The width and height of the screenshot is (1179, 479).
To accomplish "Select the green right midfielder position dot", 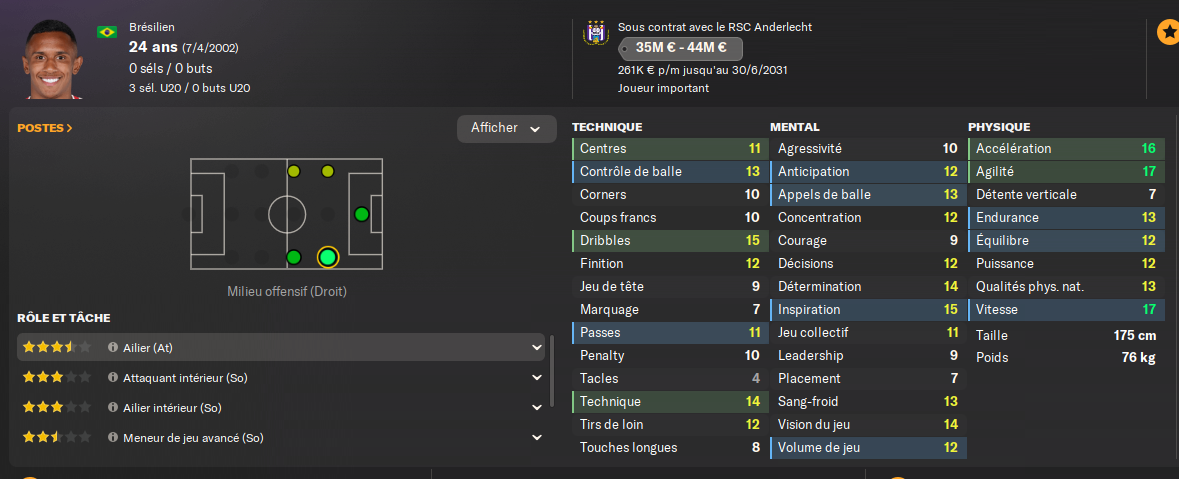I will tap(293, 257).
